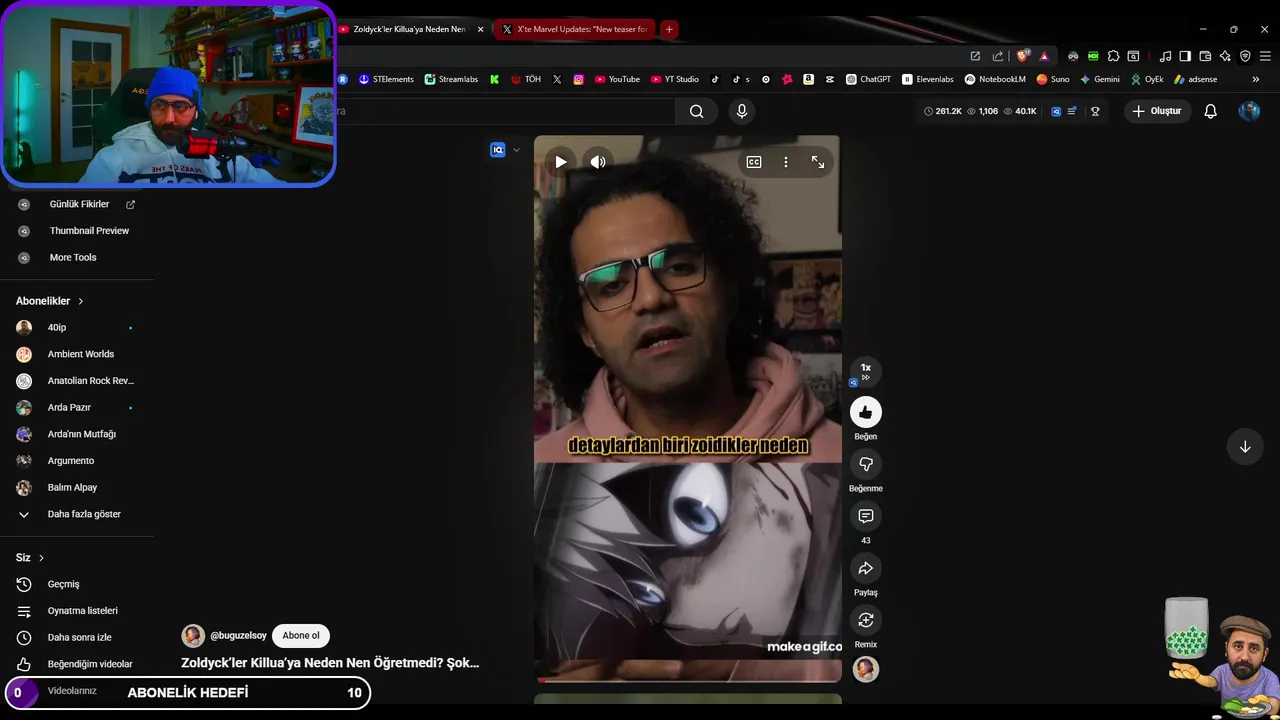Open the adsense bookmark
The height and width of the screenshot is (720, 1280).
[x=1196, y=79]
